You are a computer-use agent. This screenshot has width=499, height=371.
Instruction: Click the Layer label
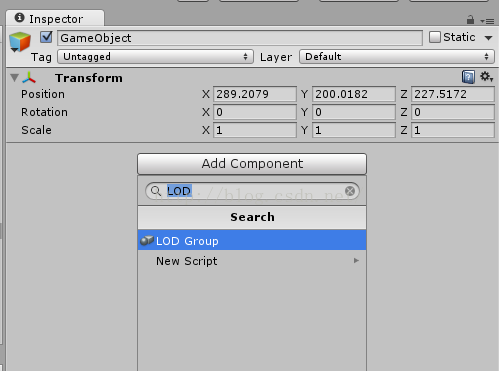pyautogui.click(x=276, y=57)
